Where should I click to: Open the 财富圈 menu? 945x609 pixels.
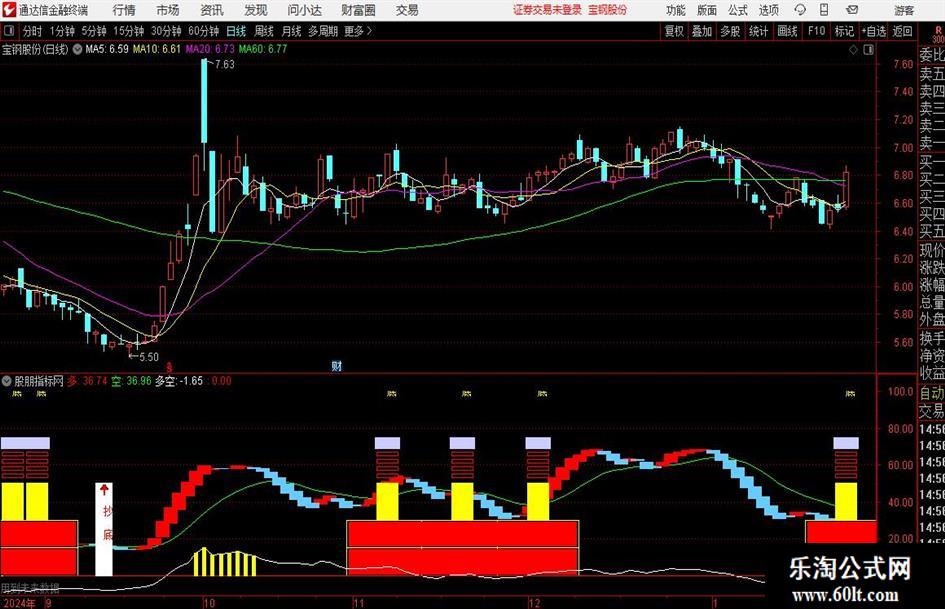click(358, 10)
